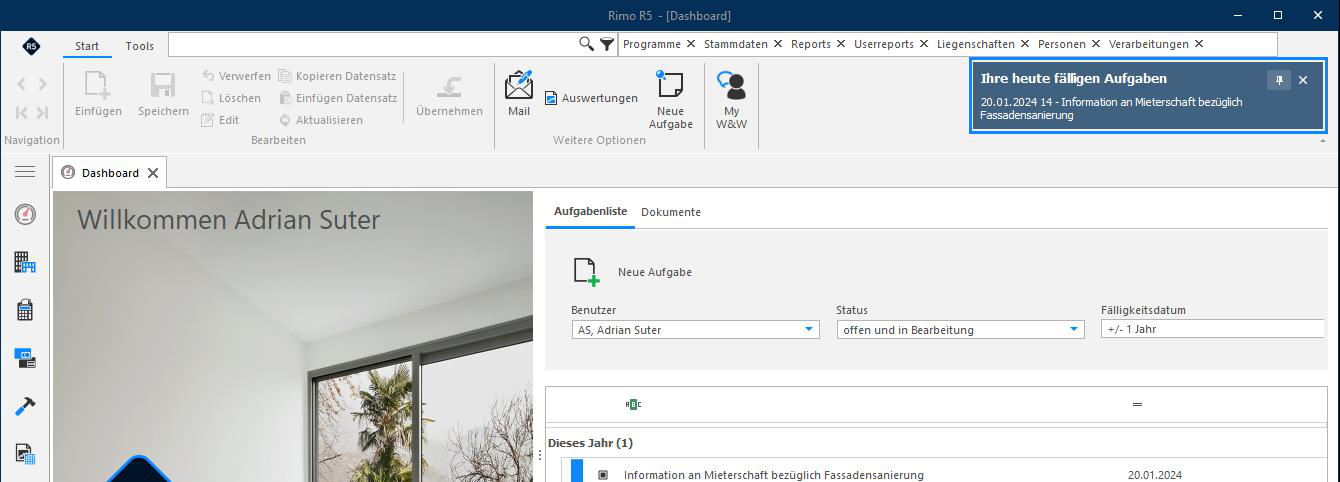Click the task date 20.01.2024

coord(1156,475)
